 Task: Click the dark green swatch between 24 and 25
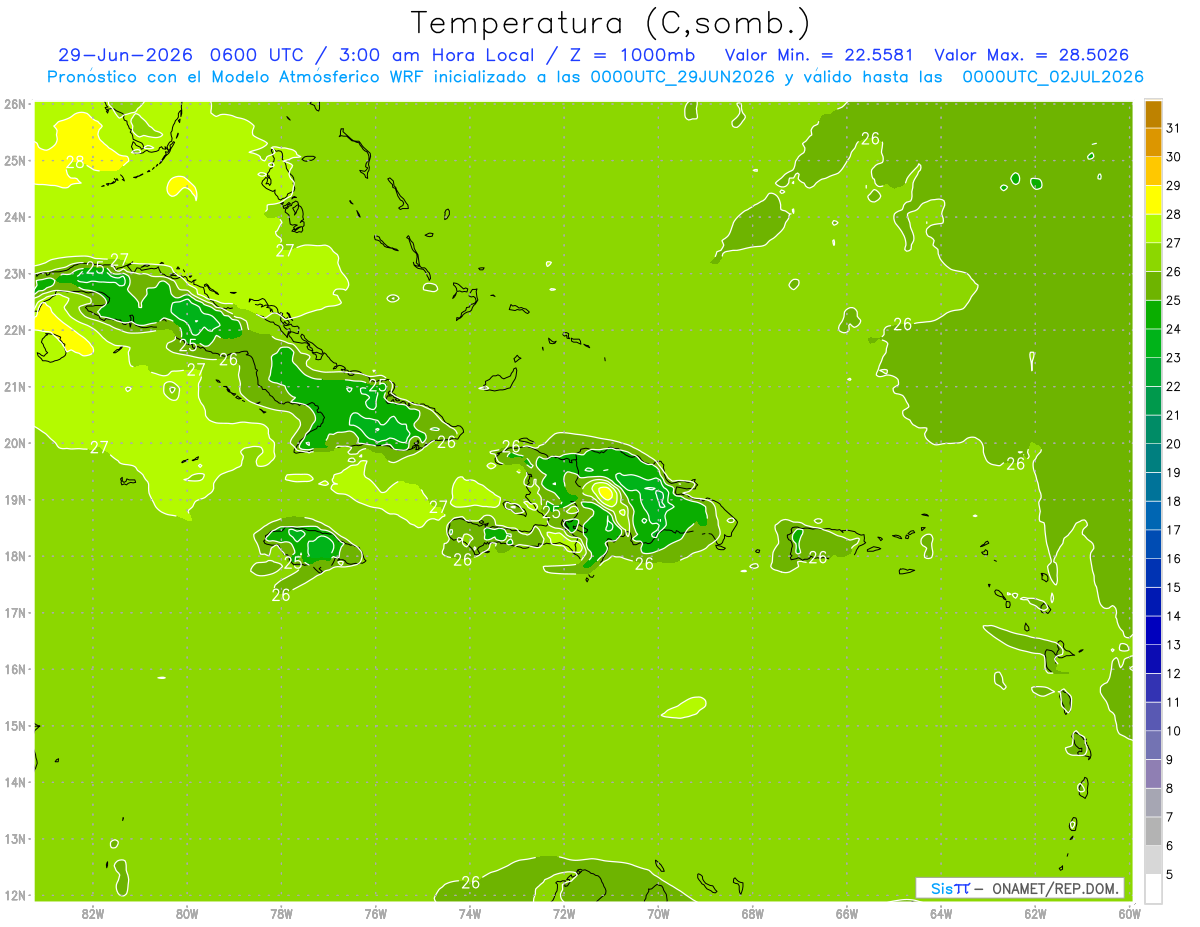click(x=1153, y=315)
